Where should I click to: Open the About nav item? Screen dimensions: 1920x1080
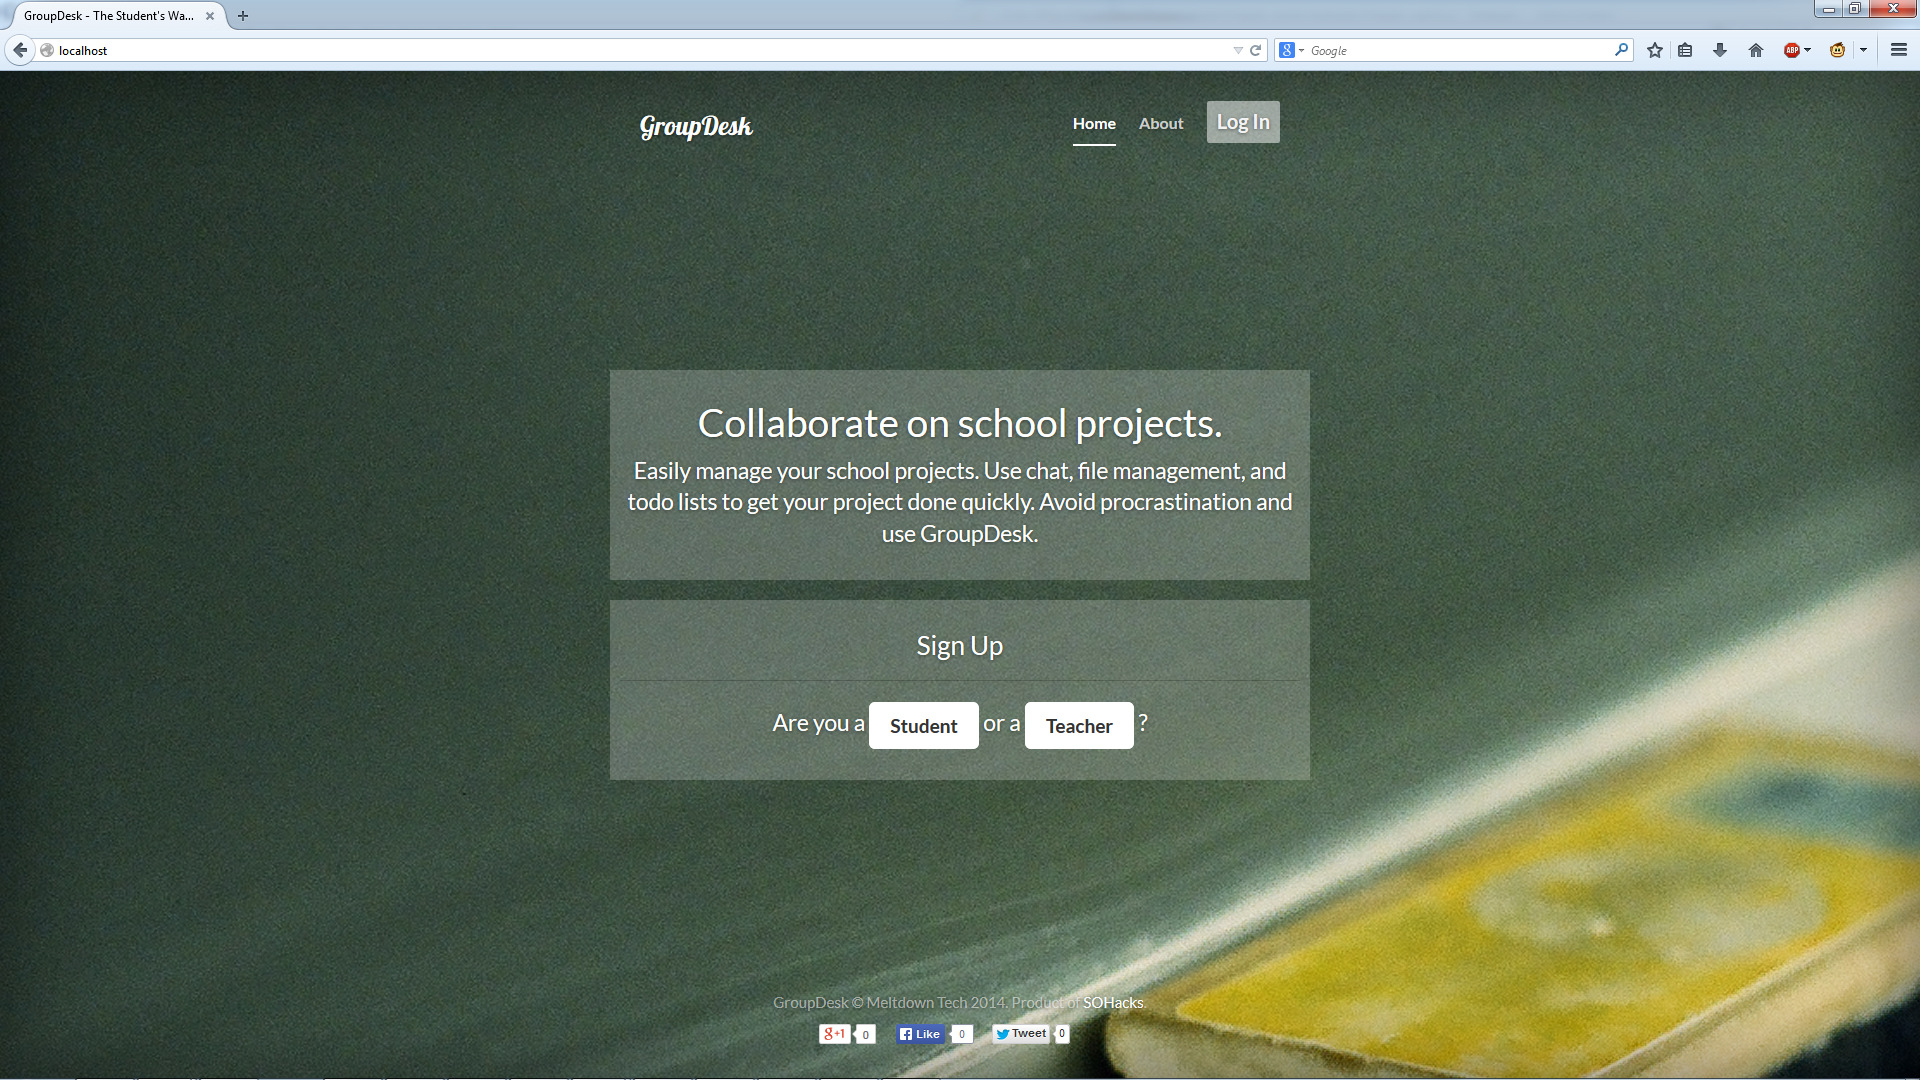(x=1160, y=123)
